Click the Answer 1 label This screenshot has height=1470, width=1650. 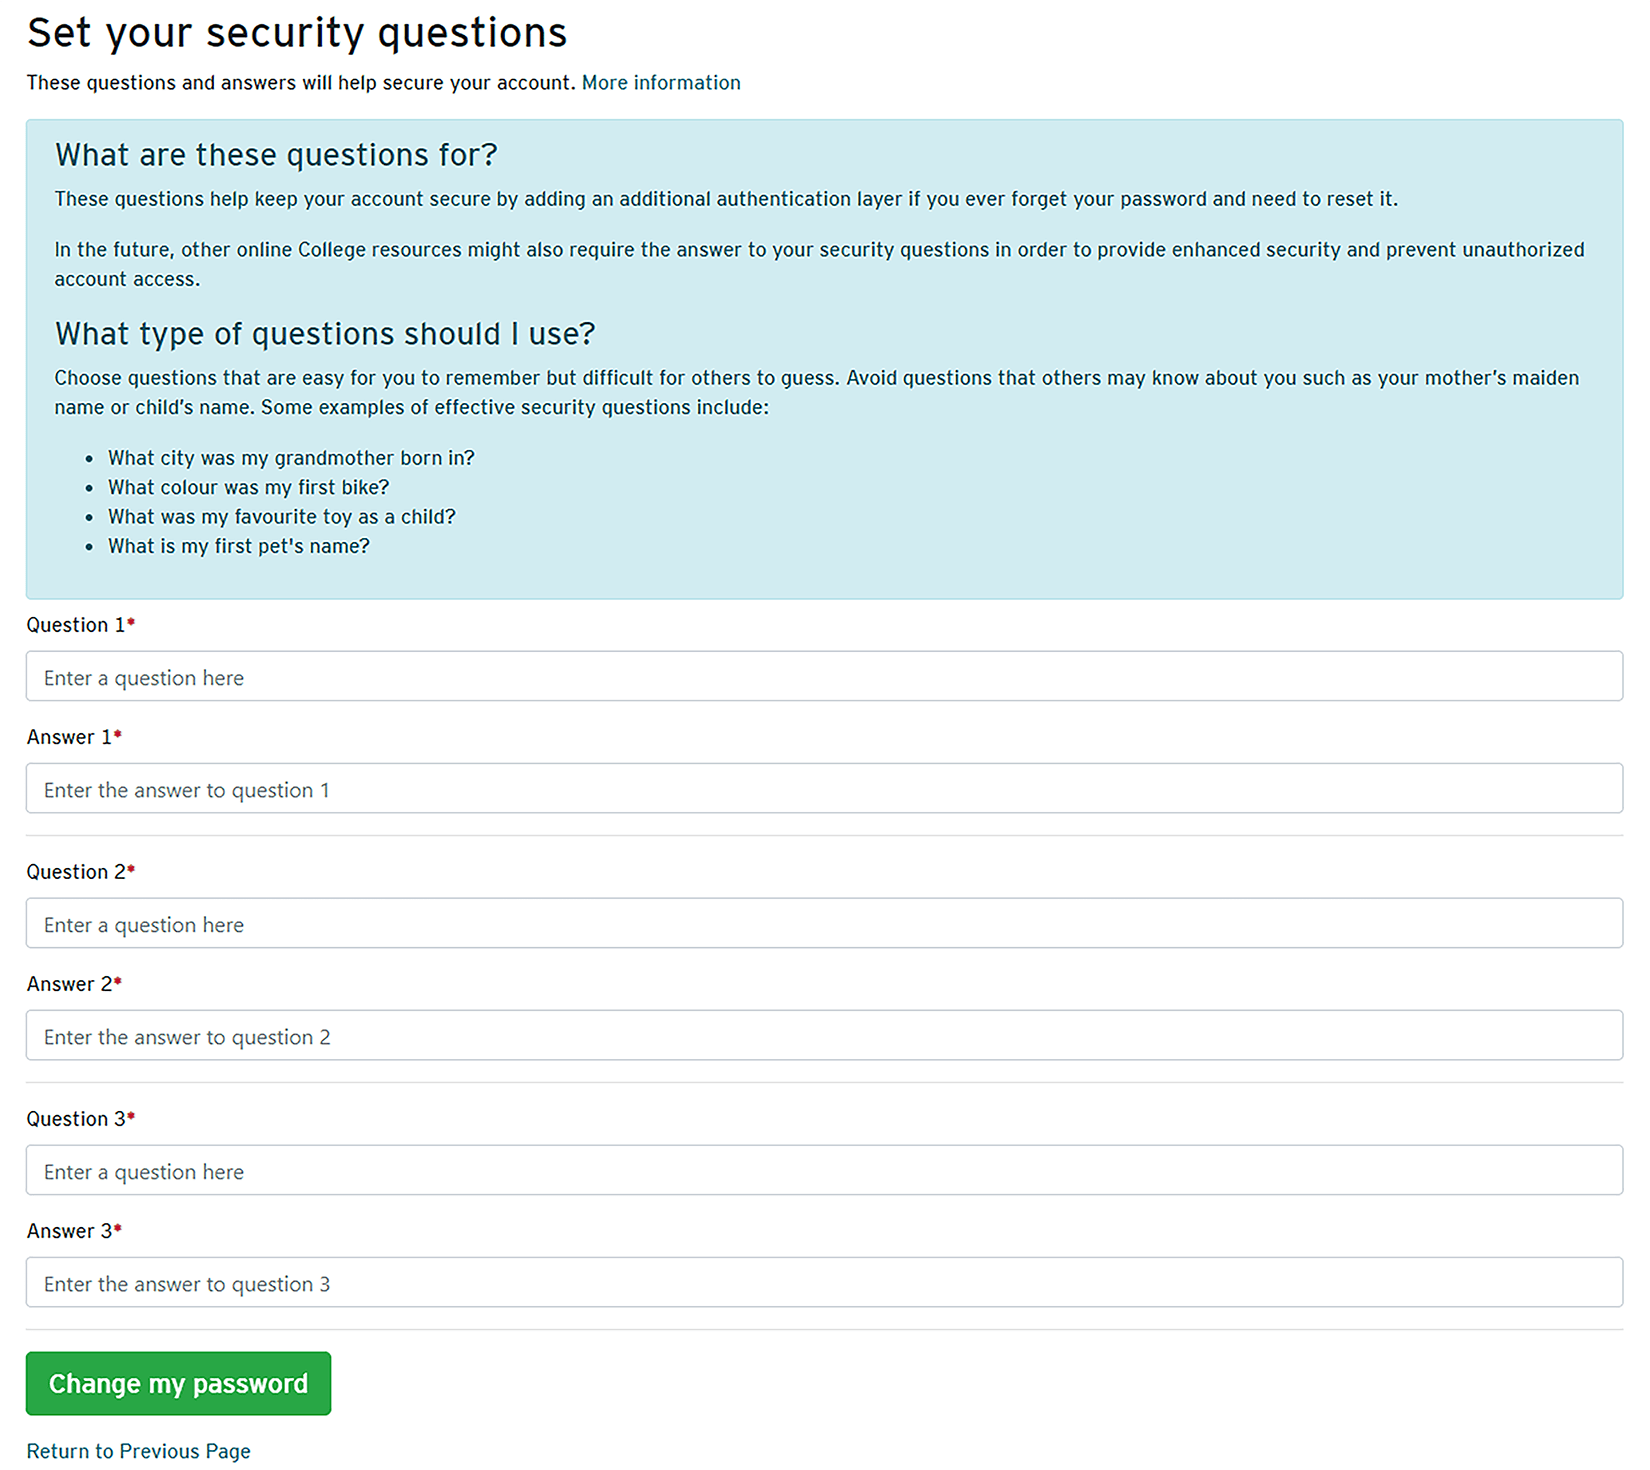point(69,737)
